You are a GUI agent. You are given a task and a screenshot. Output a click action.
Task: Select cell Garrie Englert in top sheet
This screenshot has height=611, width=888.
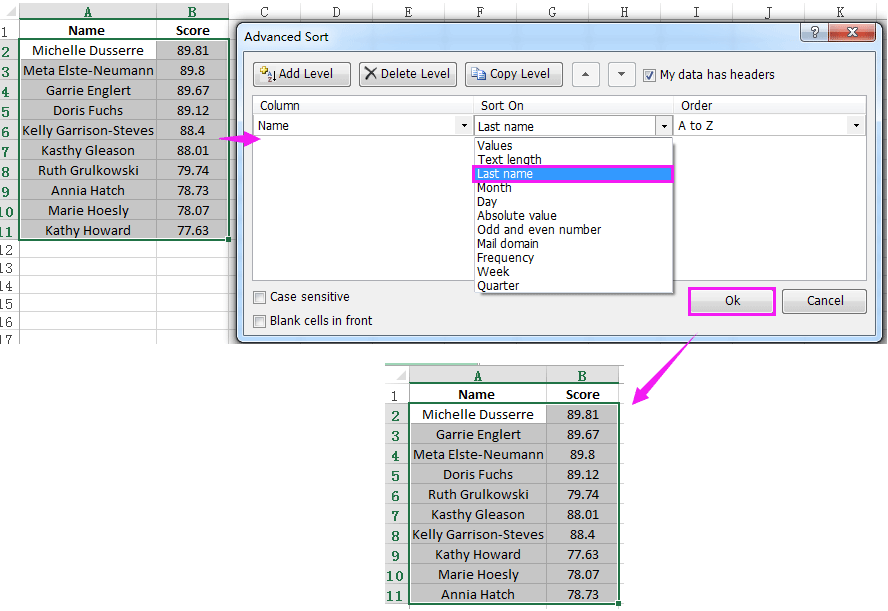88,91
